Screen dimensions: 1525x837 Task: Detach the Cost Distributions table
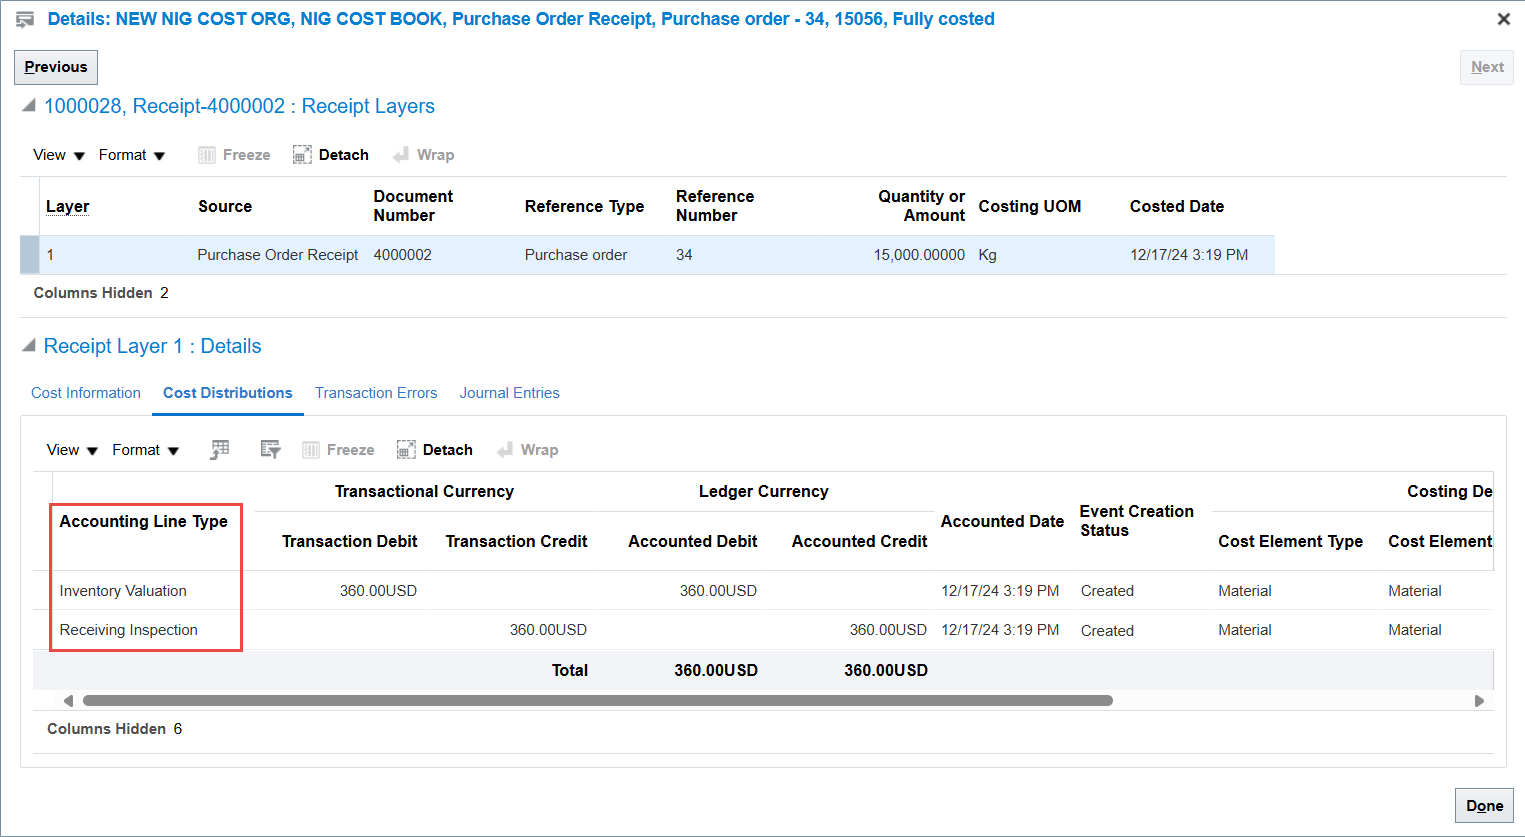click(x=434, y=449)
